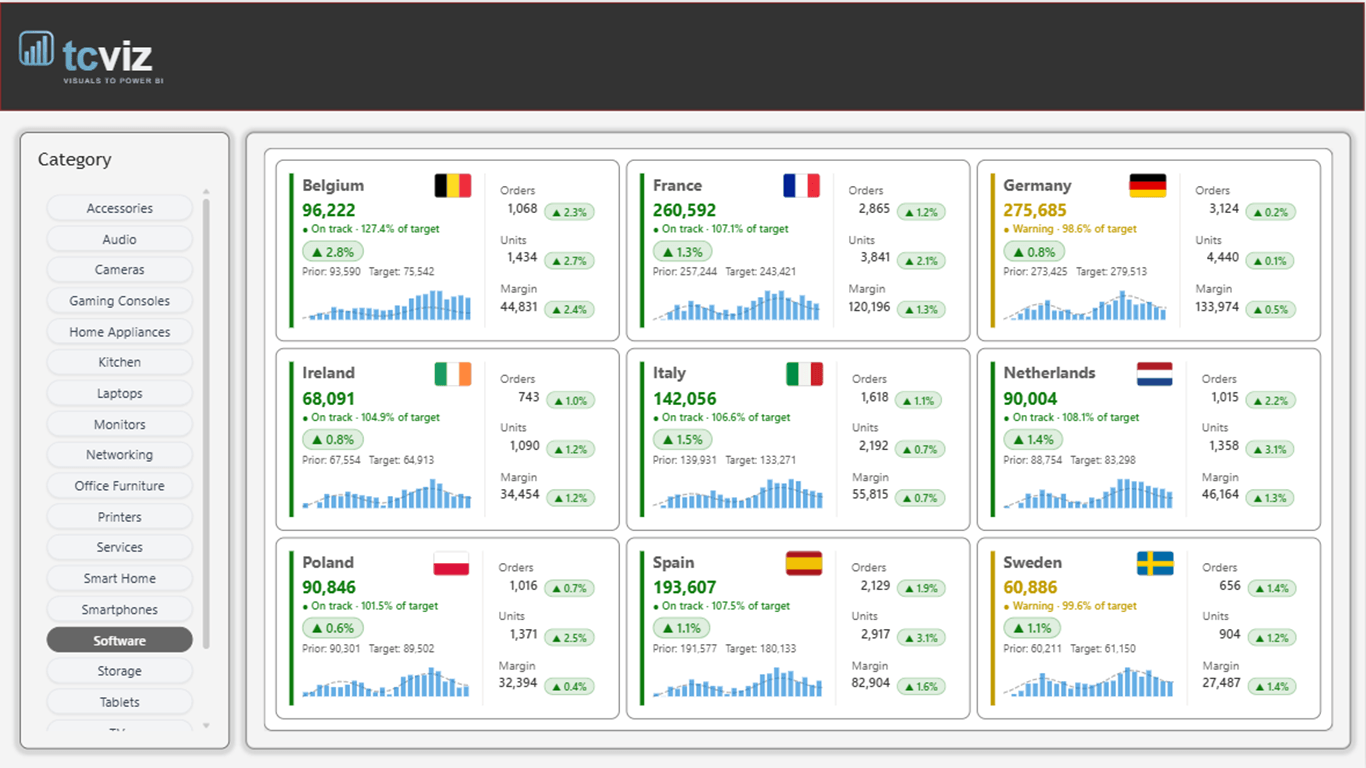Choose the Smart Home category
The height and width of the screenshot is (768, 1366).
(120, 578)
